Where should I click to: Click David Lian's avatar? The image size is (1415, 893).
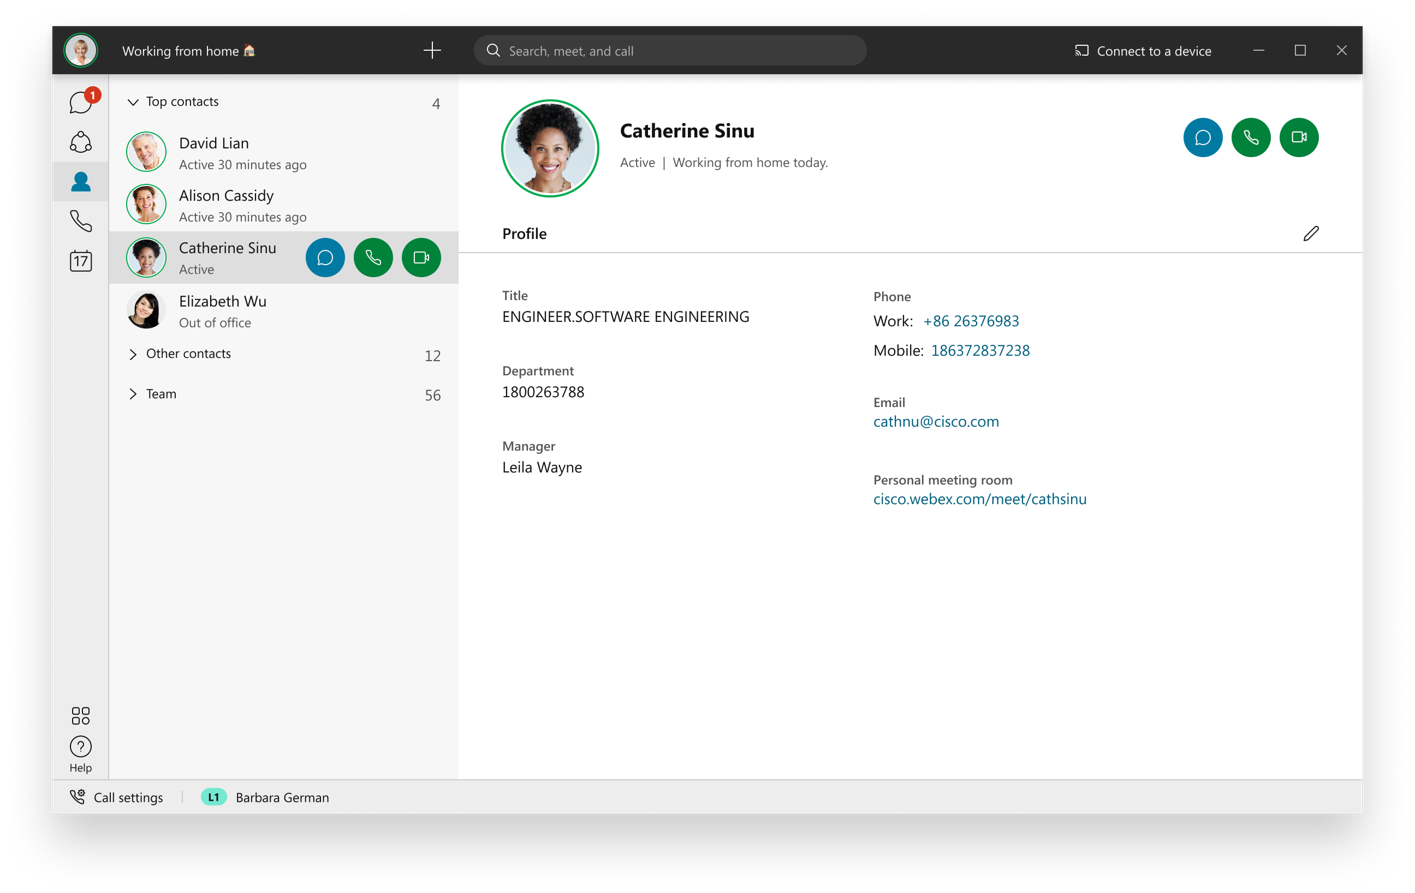146,152
